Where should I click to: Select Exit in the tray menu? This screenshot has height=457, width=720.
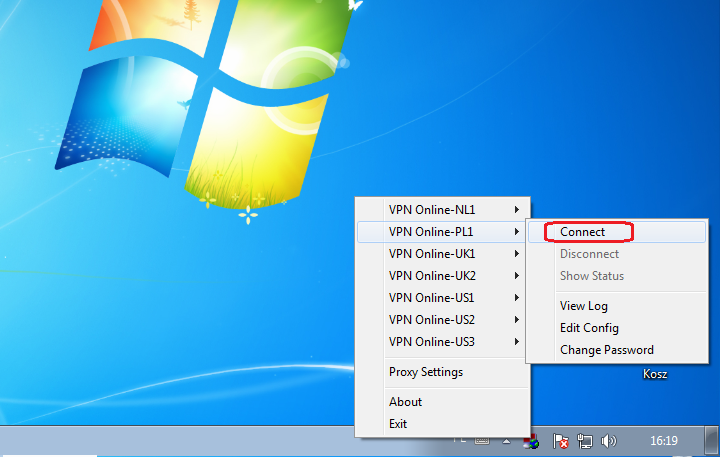point(443,424)
